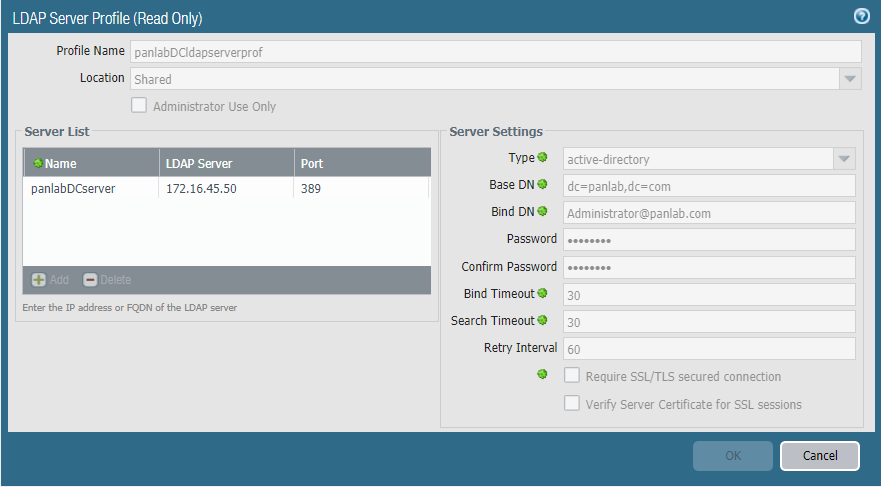Image resolution: width=881 pixels, height=487 pixels.
Task: Click the LDAP server hint text
Action: tap(130, 307)
